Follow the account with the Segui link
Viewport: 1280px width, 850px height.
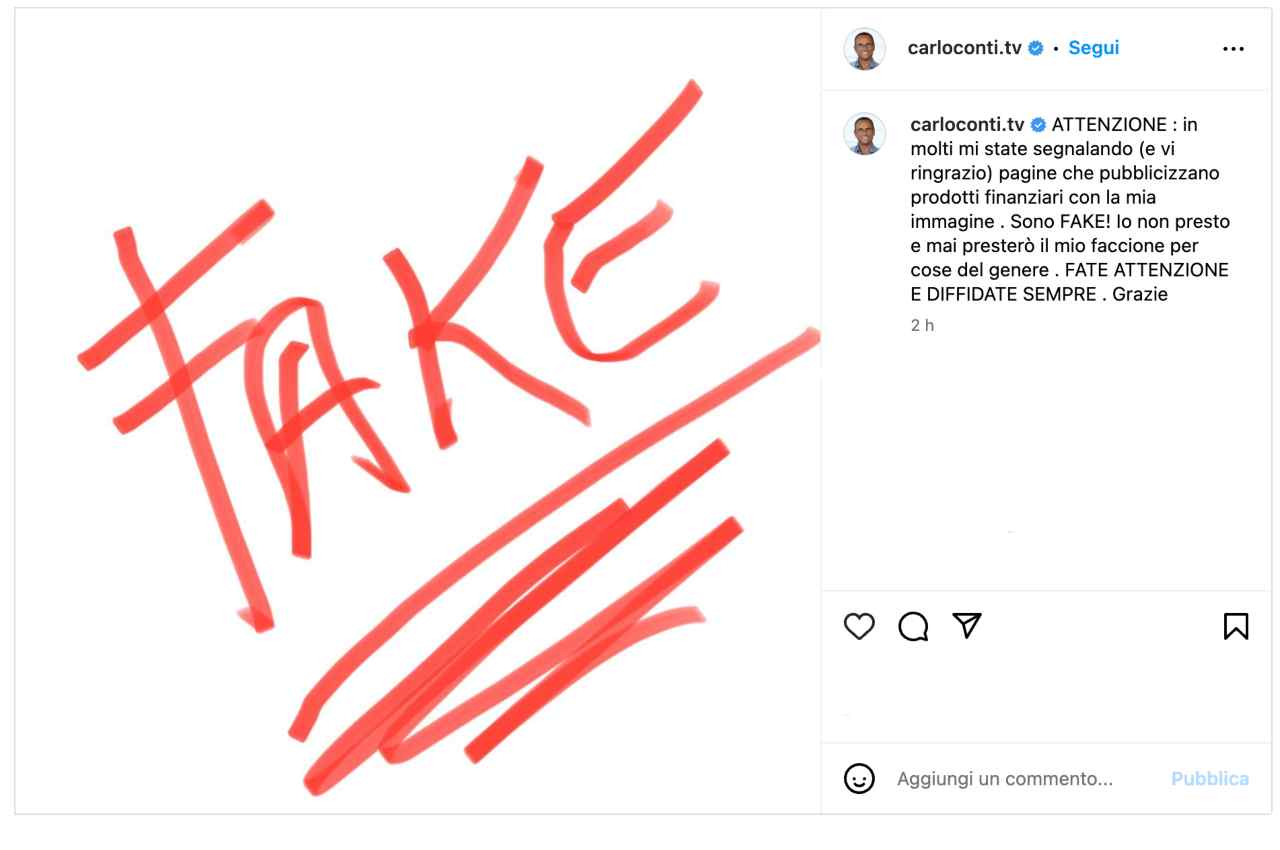1094,48
